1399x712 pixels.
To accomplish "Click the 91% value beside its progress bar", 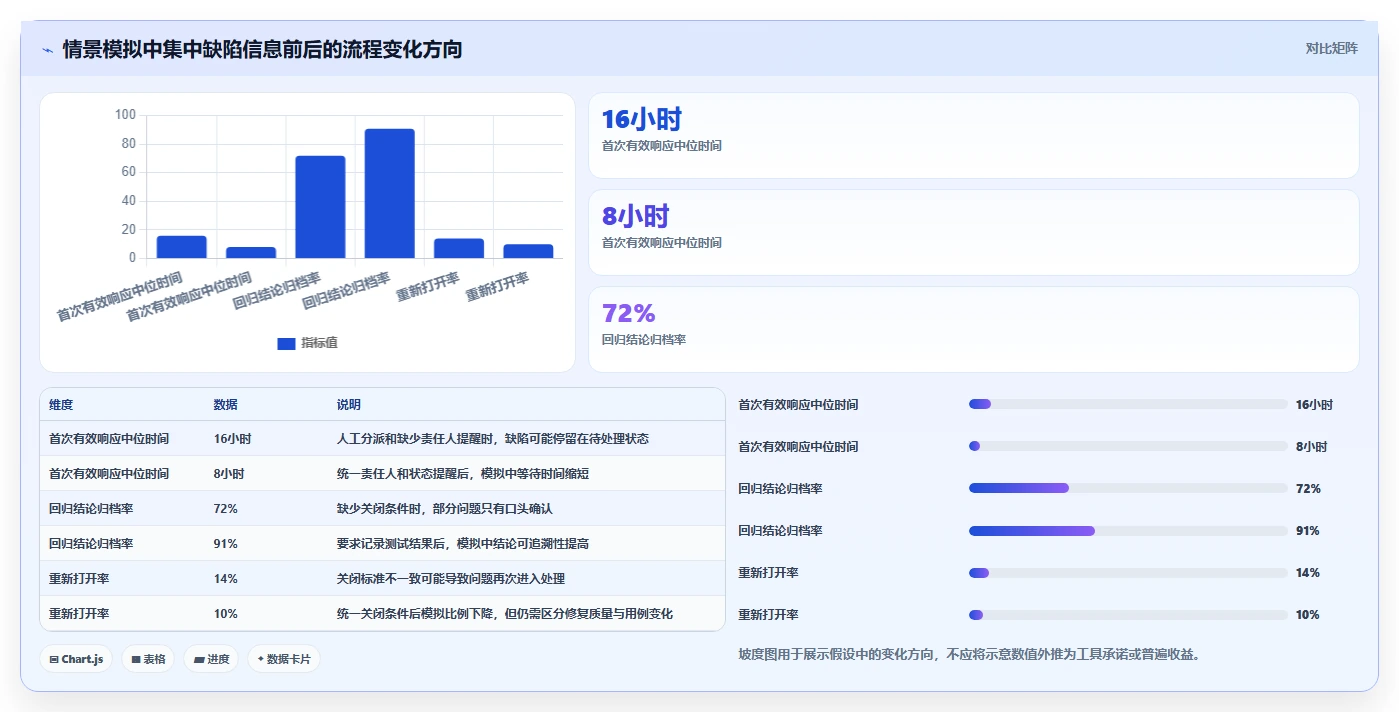I will pyautogui.click(x=1308, y=531).
